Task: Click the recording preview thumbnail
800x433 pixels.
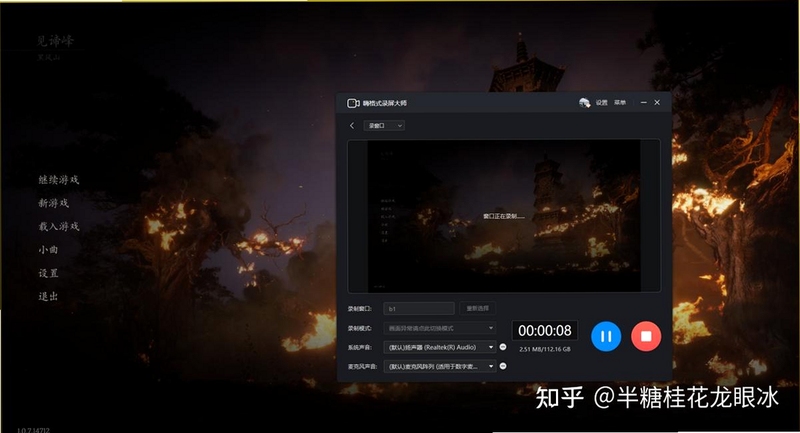Action: click(504, 216)
